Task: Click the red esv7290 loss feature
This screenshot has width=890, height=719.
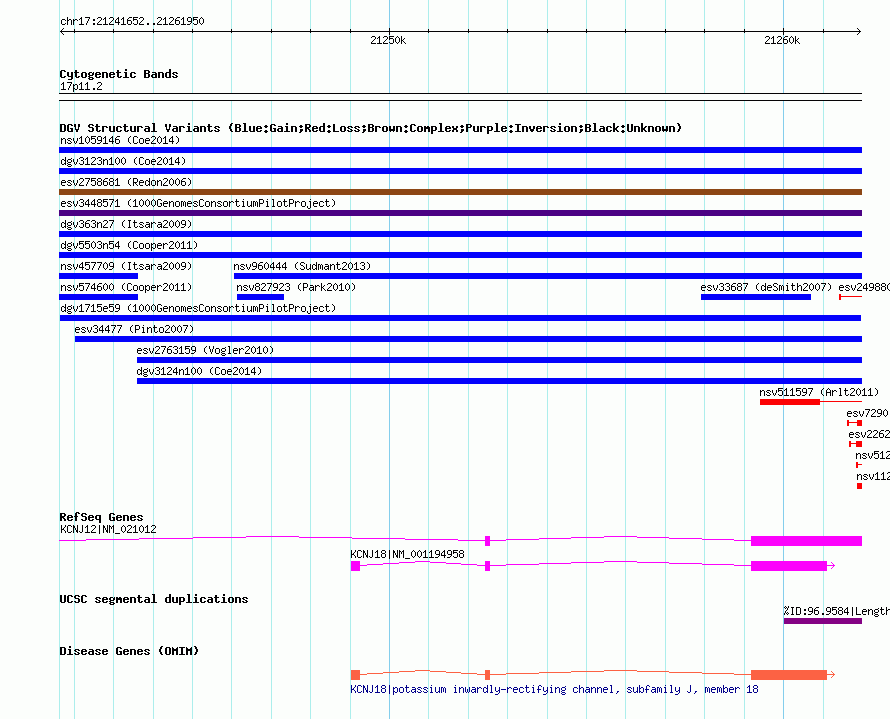Action: [x=855, y=423]
